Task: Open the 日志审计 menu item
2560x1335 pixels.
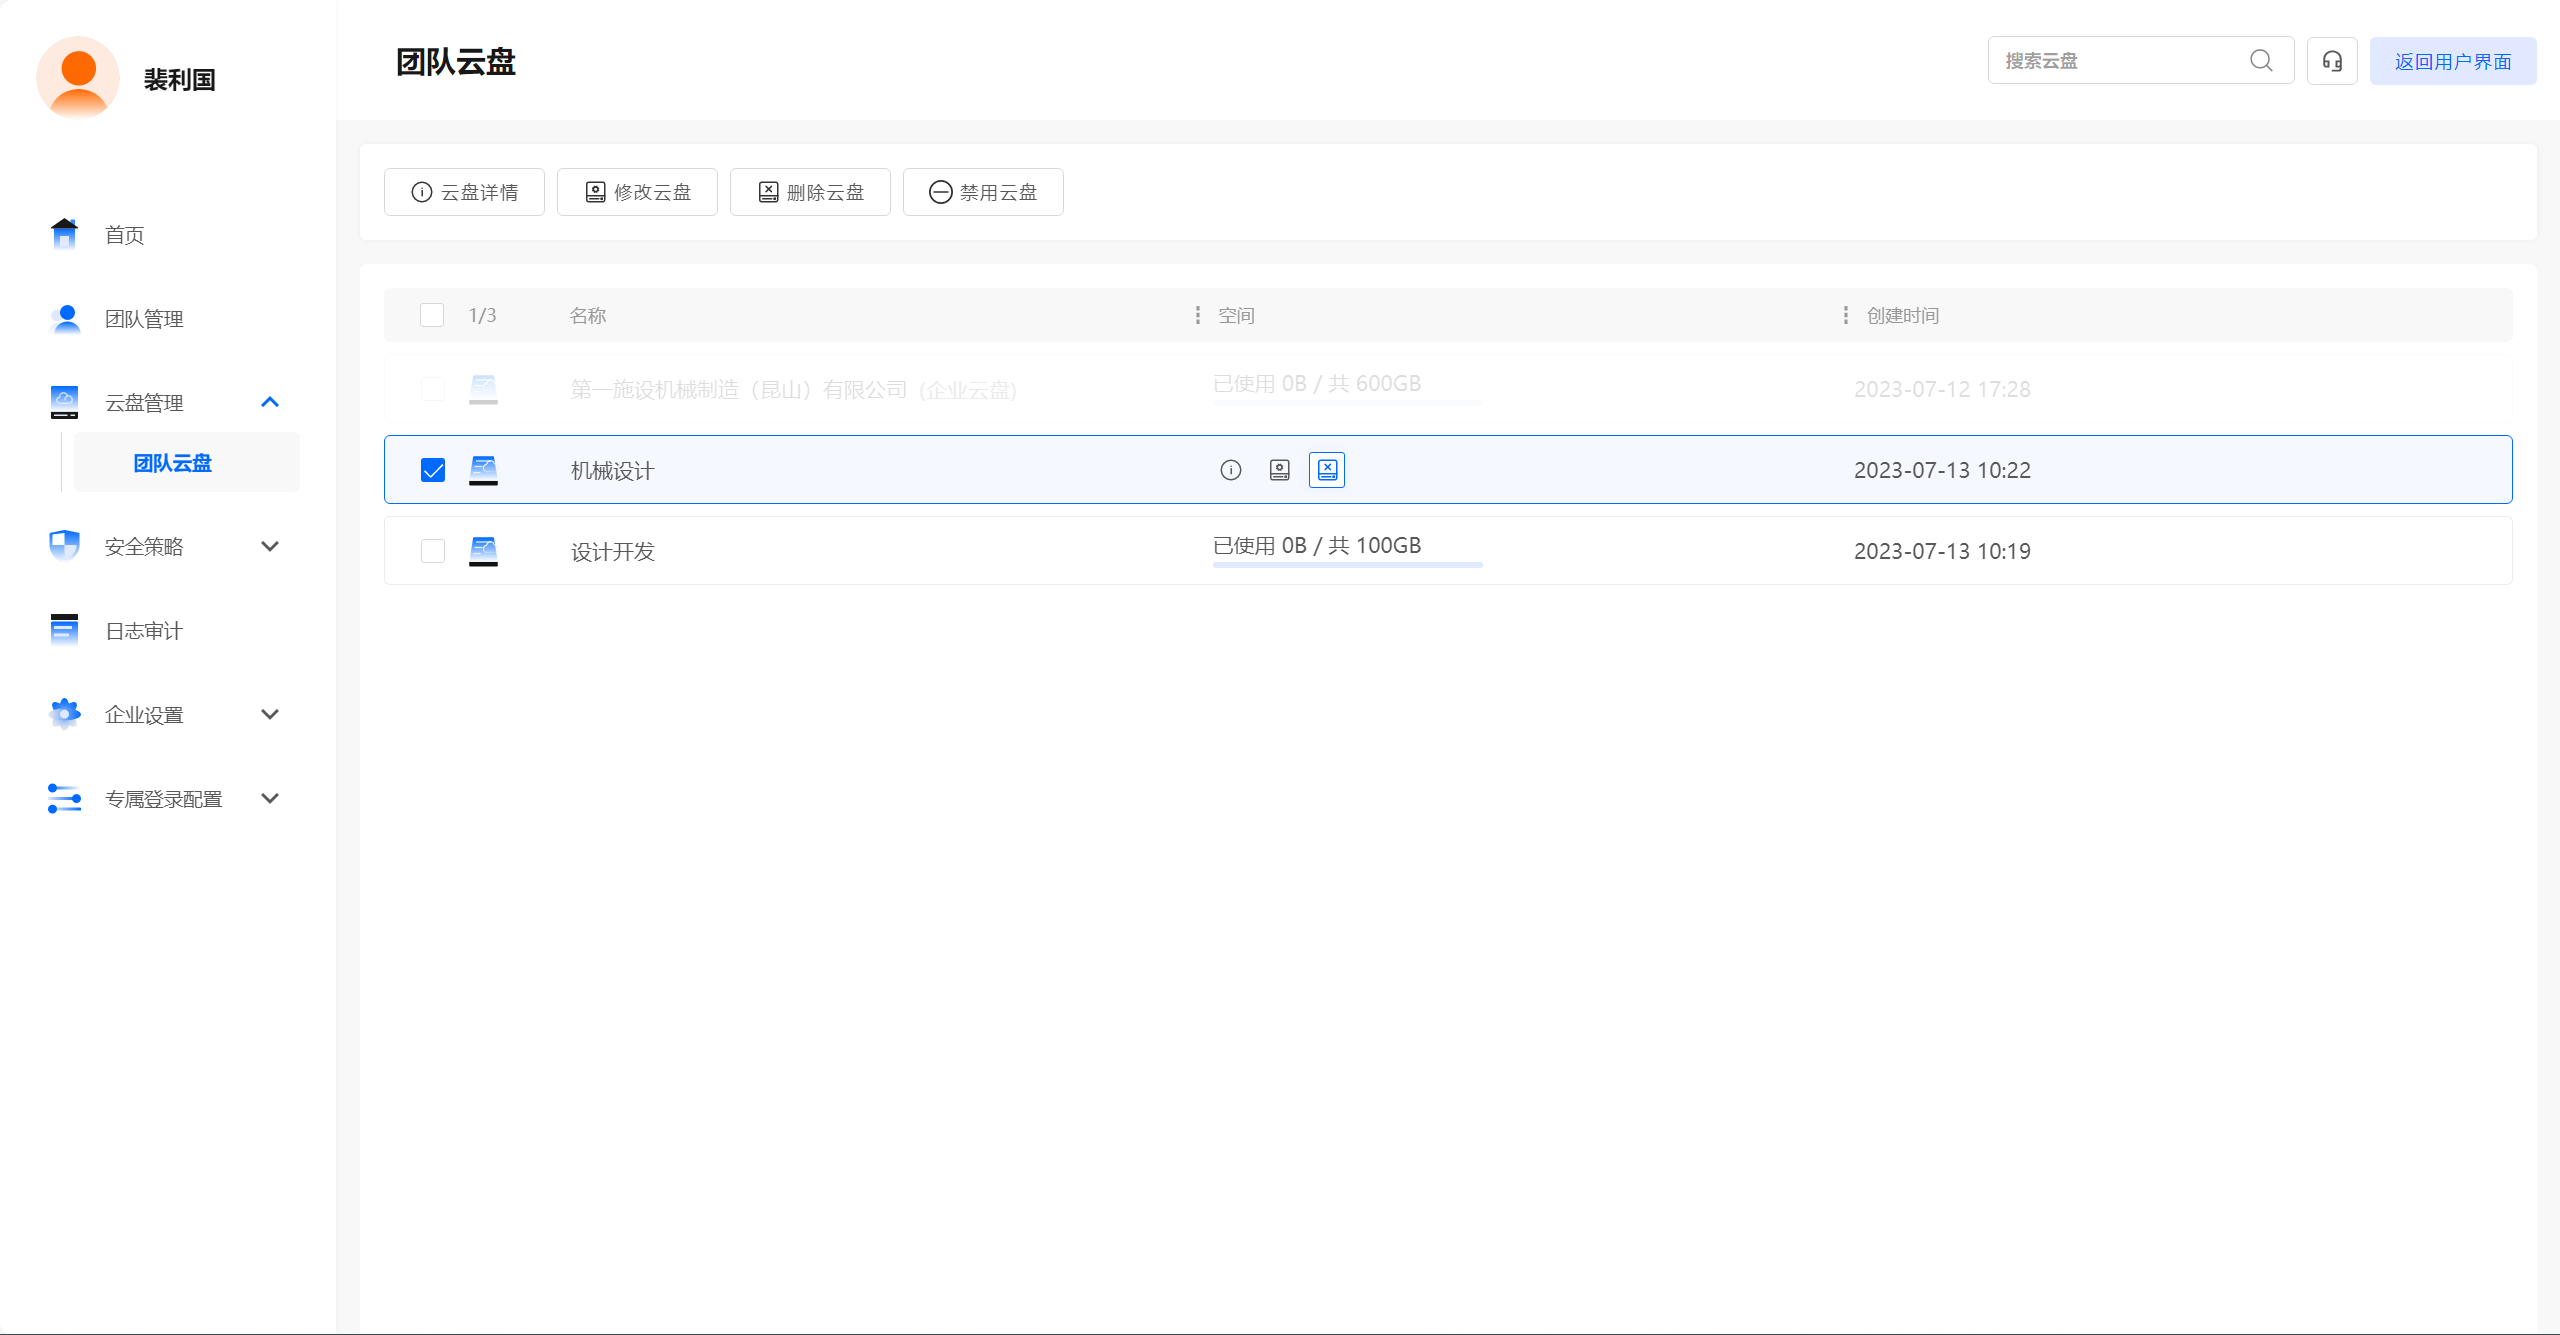Action: click(x=144, y=631)
